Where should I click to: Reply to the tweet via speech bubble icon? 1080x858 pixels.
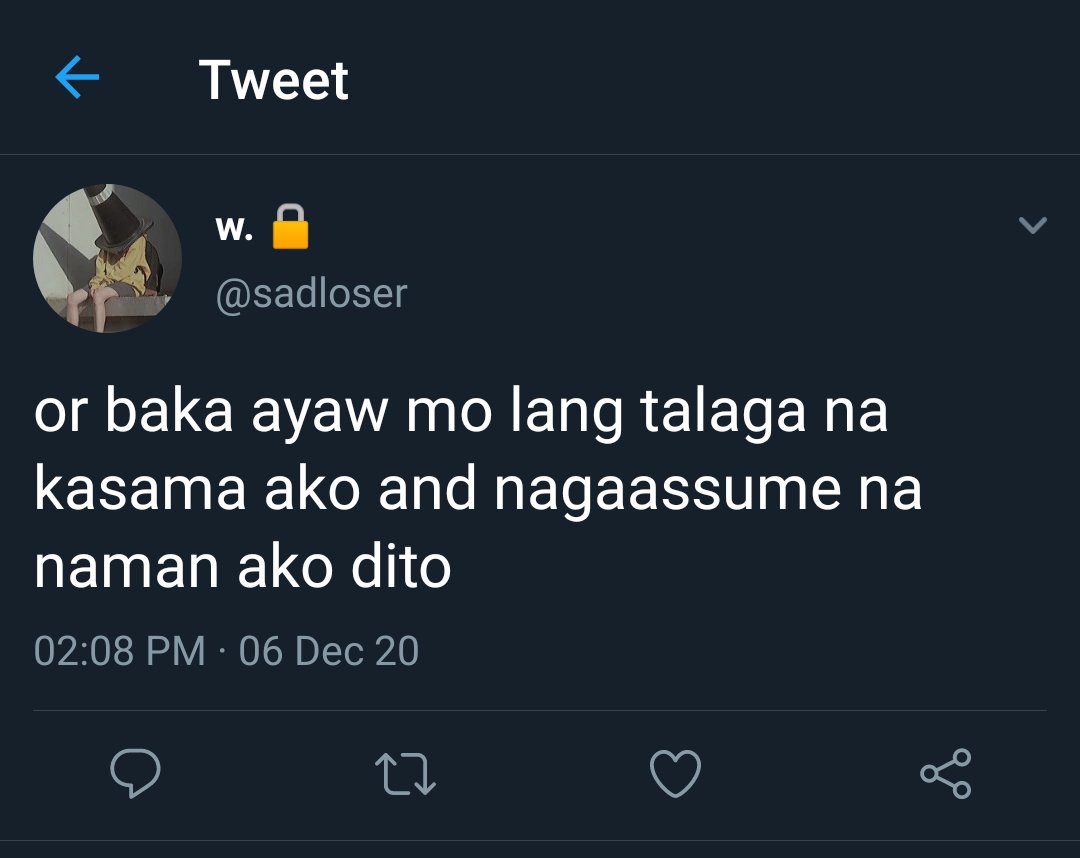point(136,773)
